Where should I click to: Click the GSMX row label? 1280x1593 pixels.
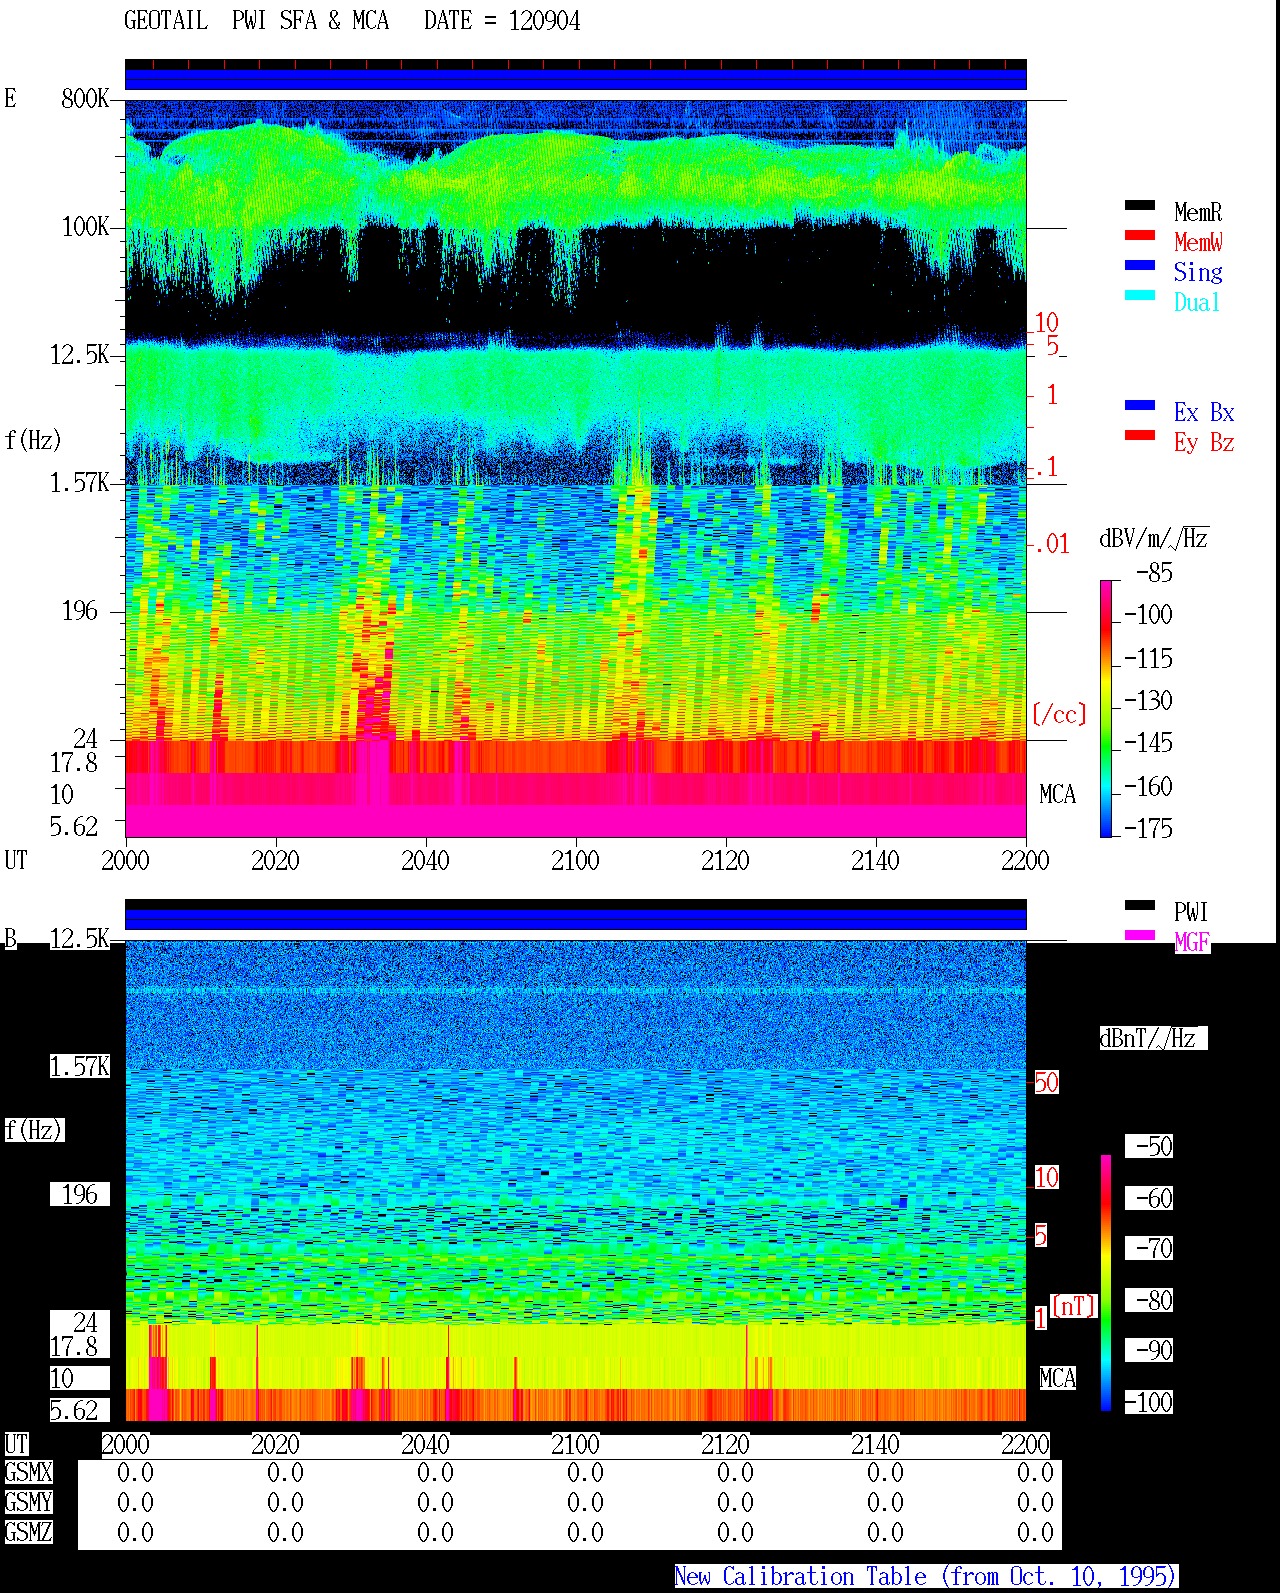[x=28, y=1472]
